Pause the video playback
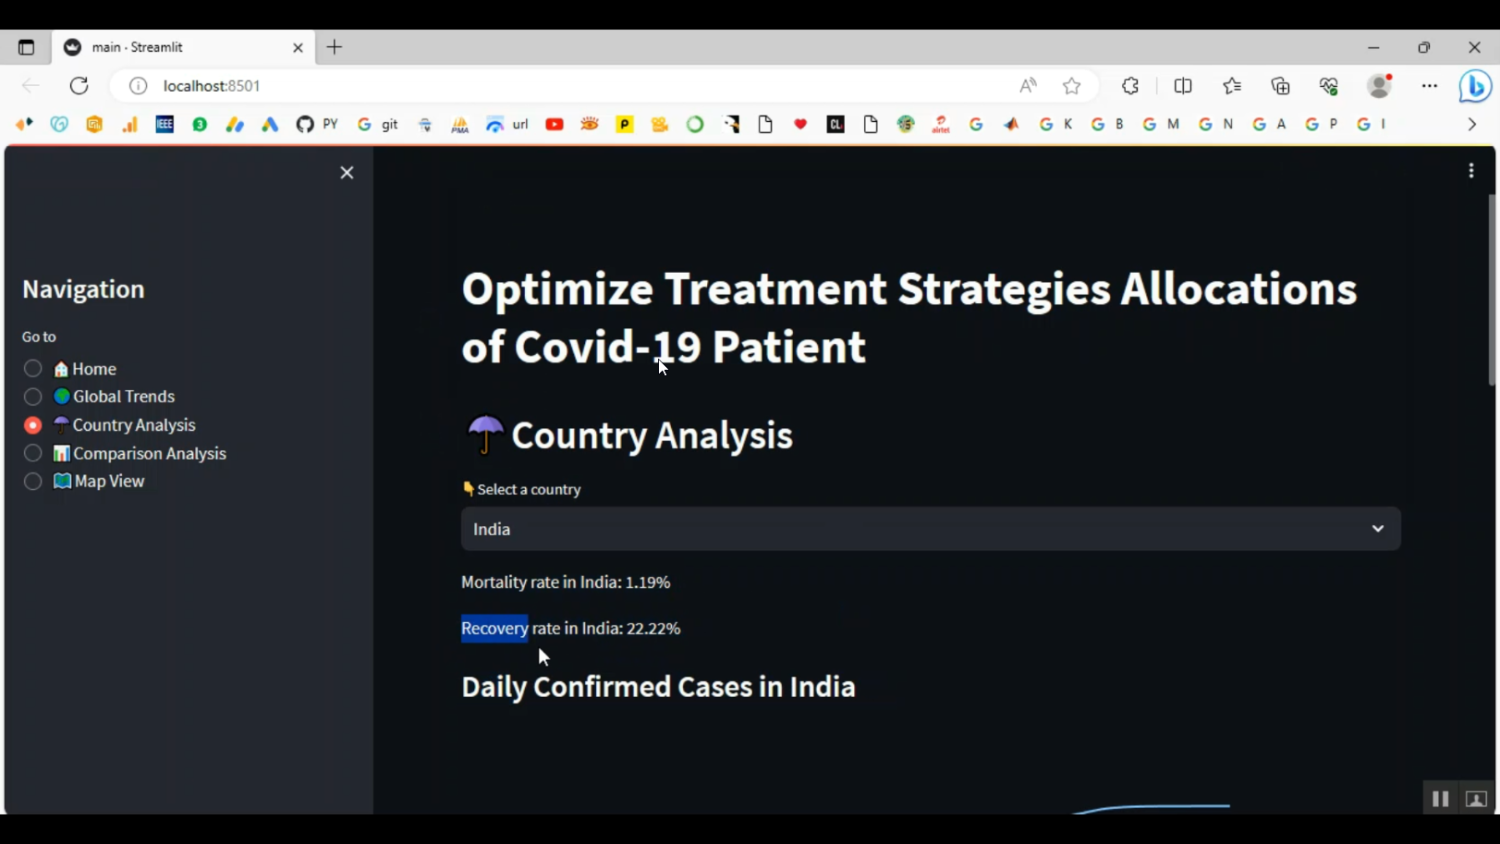Screen dimensions: 1500x844 point(1440,799)
